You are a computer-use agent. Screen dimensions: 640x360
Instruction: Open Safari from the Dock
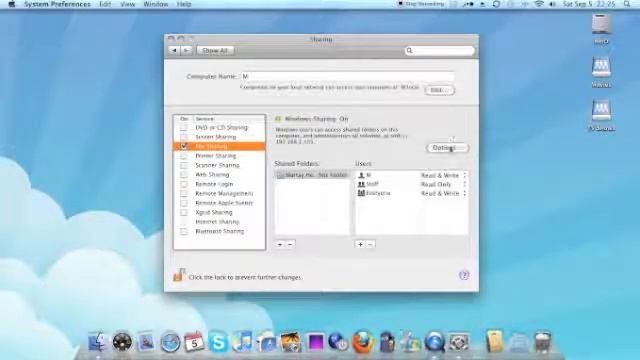click(170, 342)
